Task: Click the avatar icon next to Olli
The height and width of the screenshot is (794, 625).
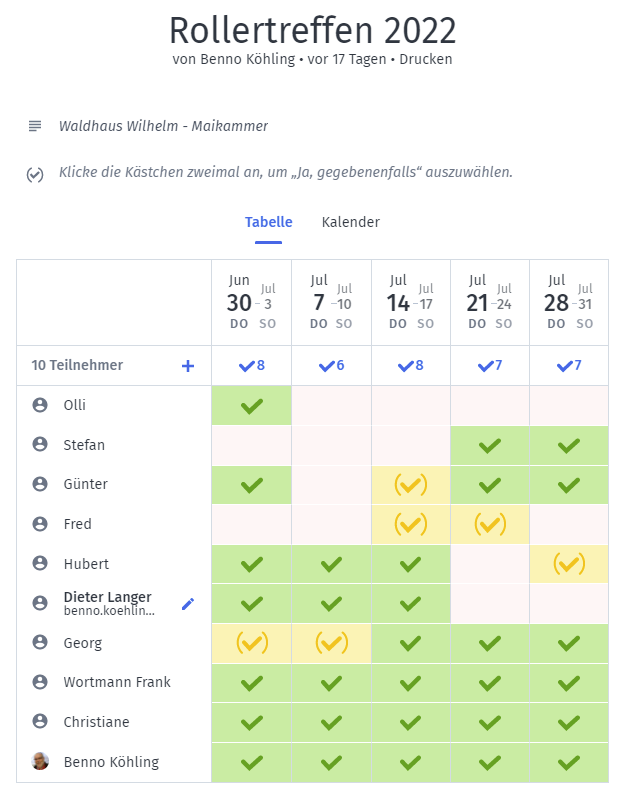Action: point(40,405)
